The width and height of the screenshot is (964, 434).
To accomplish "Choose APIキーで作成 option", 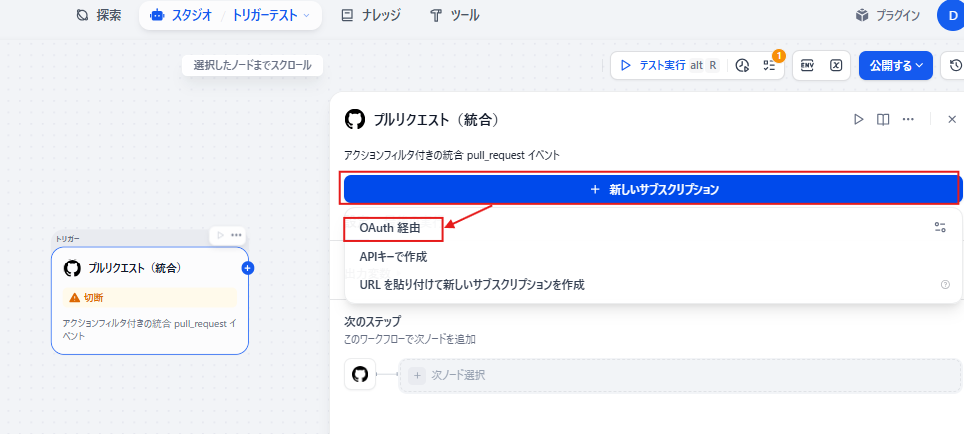I will tap(393, 256).
